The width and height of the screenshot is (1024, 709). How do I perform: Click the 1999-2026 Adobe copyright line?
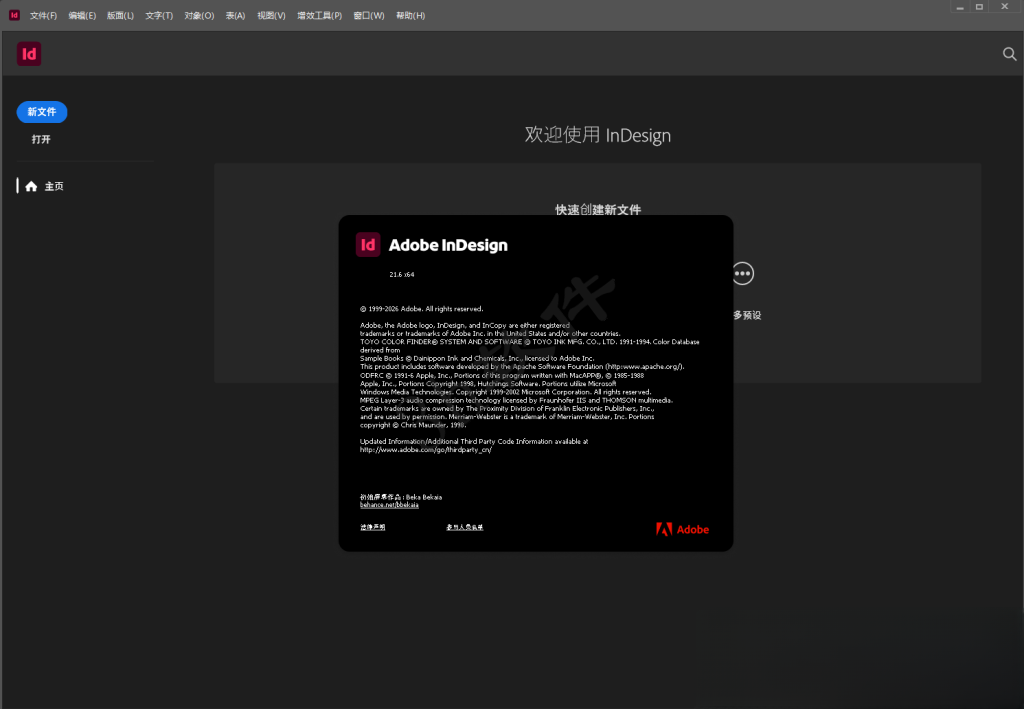pos(422,309)
